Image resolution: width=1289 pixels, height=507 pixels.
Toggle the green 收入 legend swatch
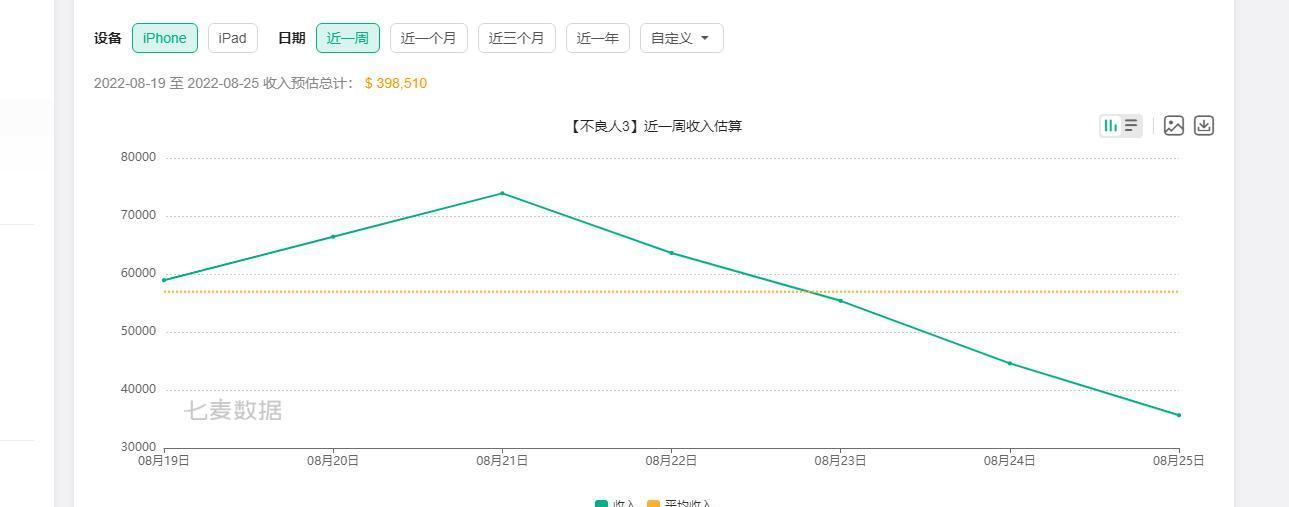[x=601, y=504]
